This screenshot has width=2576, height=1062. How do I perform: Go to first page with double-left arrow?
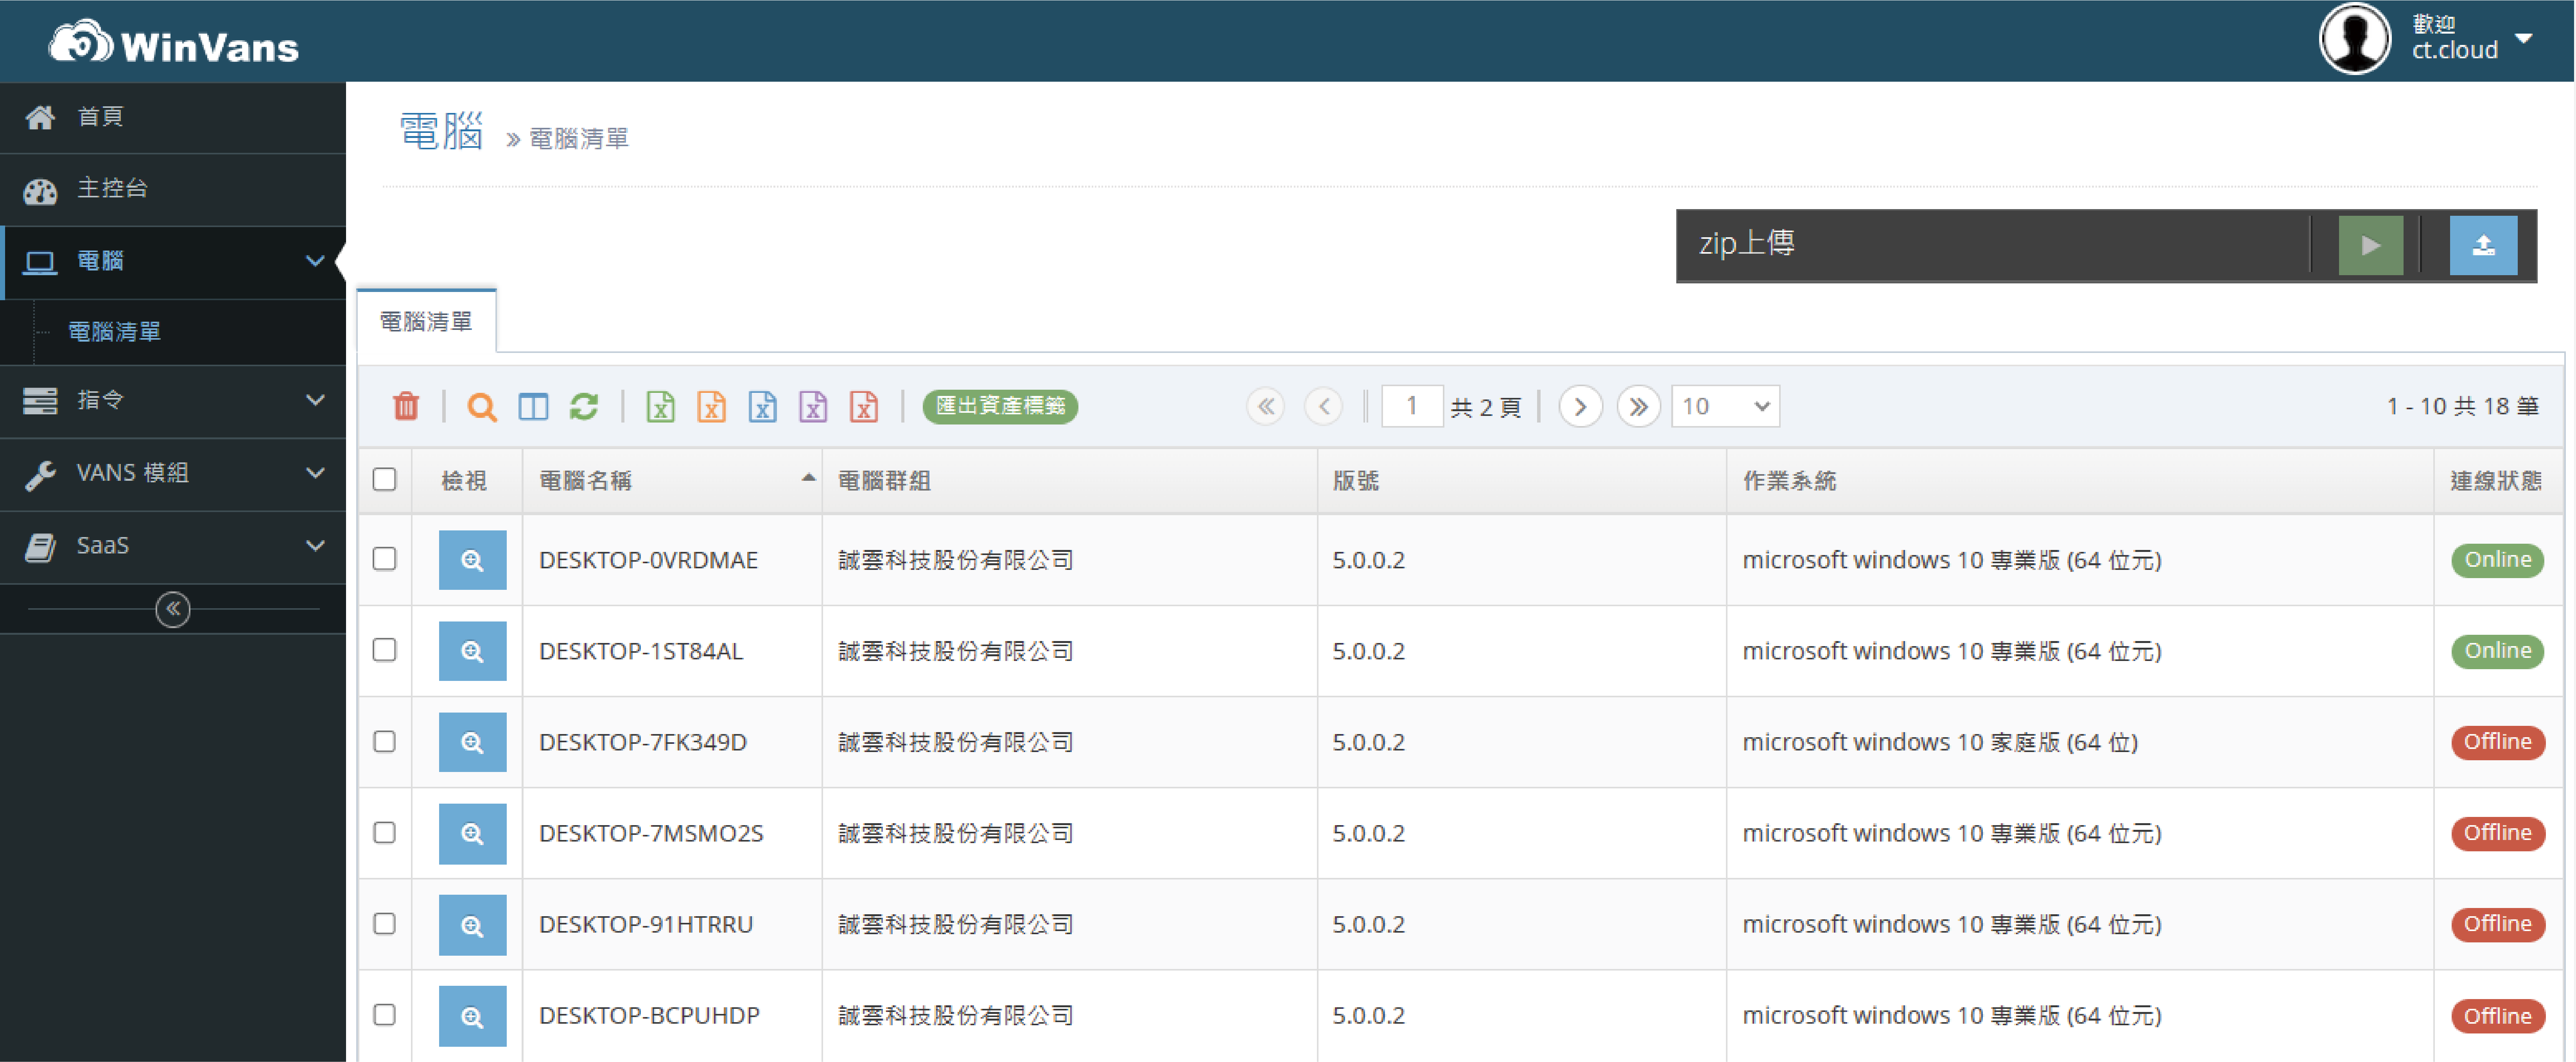coord(1266,406)
